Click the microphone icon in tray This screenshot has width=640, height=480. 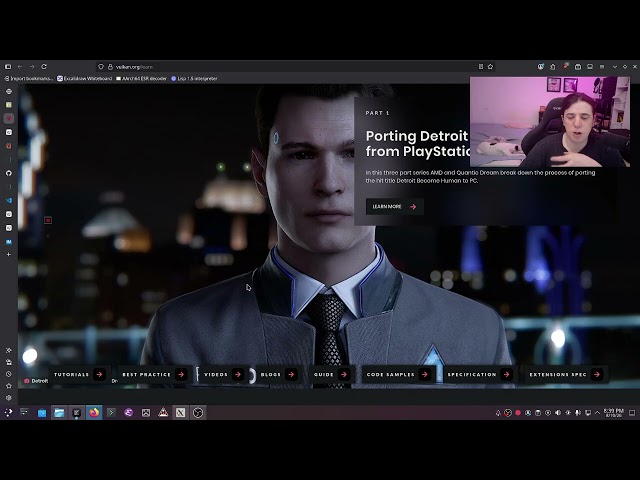tap(578, 413)
